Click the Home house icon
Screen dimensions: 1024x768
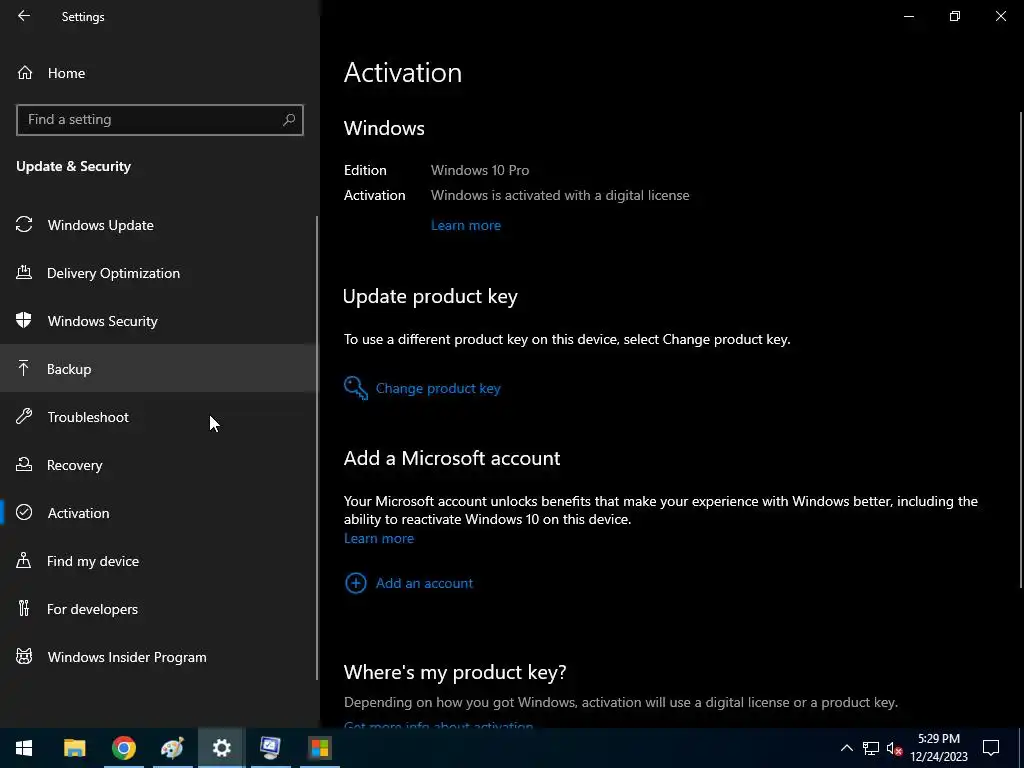[x=25, y=72]
